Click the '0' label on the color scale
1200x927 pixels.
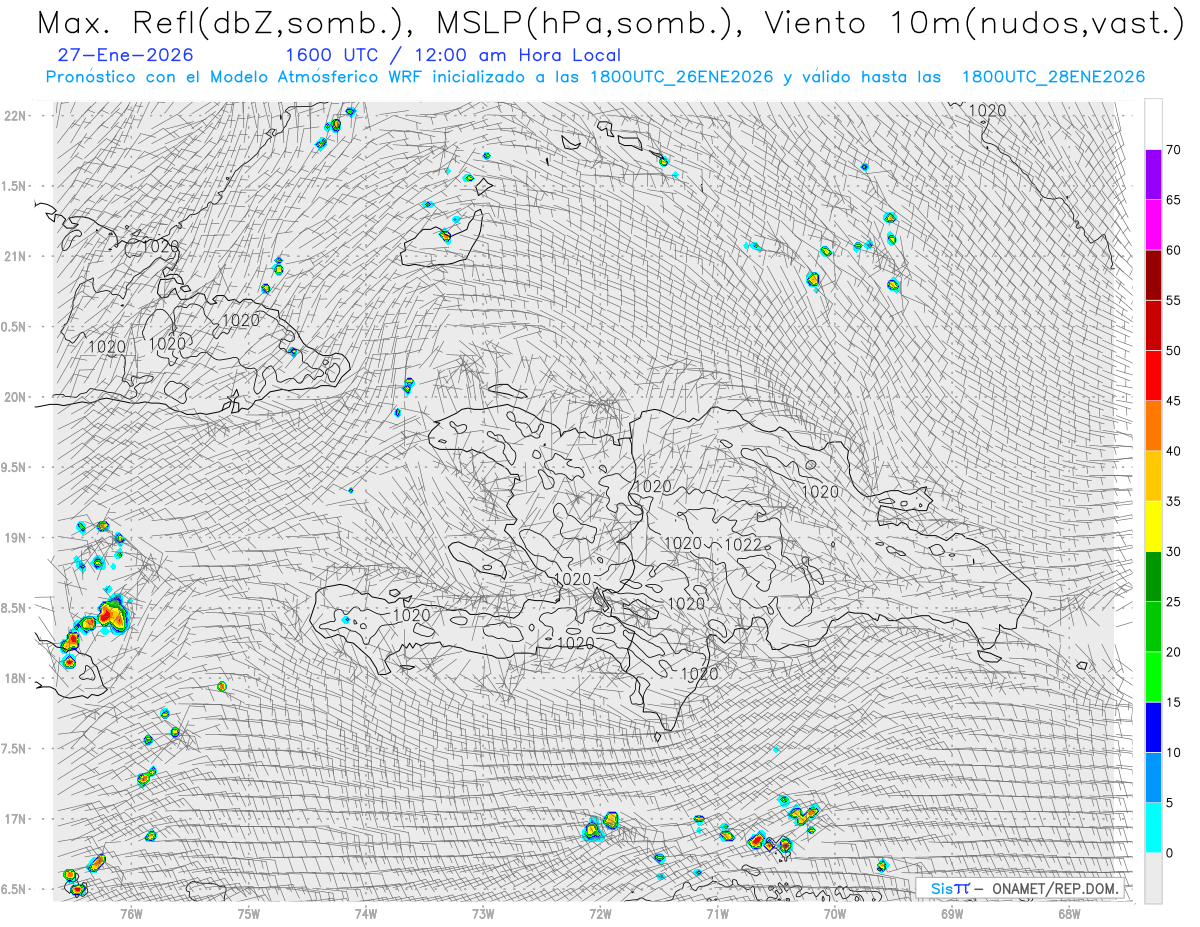1170,852
